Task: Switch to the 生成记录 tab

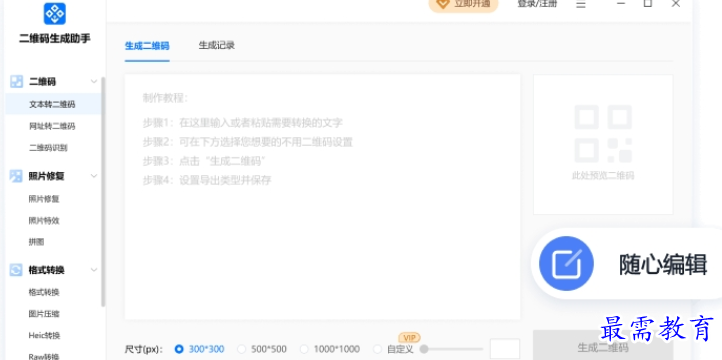Action: pyautogui.click(x=216, y=45)
